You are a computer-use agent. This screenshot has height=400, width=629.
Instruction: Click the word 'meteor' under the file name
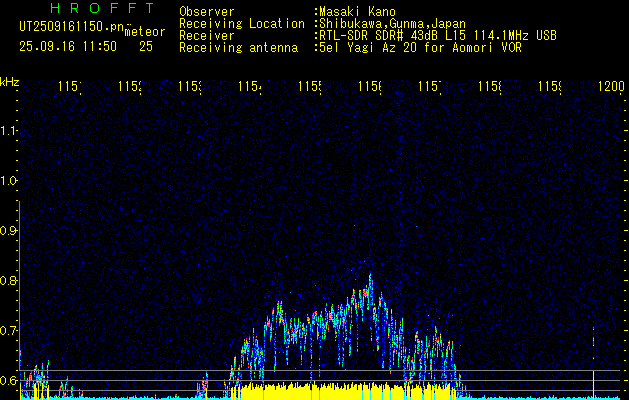pos(145,32)
